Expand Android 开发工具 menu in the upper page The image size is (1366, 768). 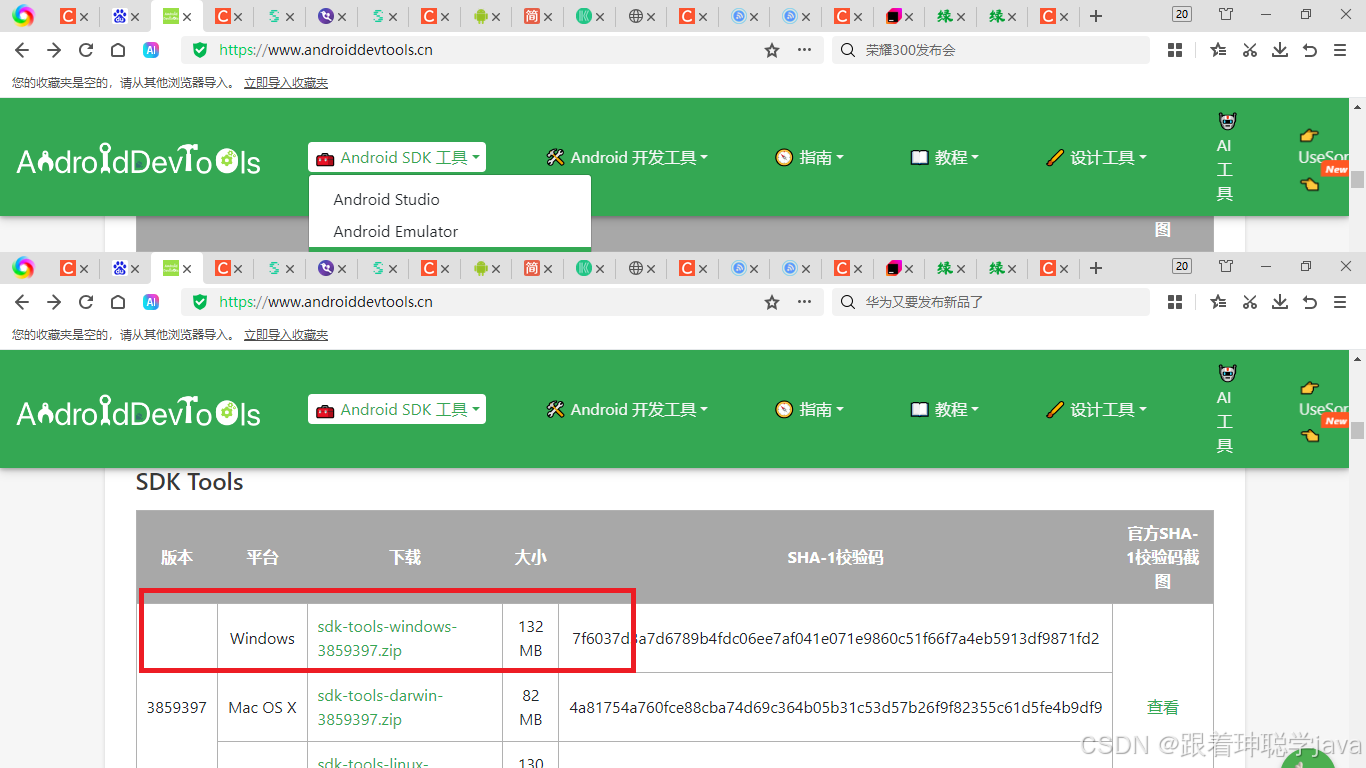627,157
